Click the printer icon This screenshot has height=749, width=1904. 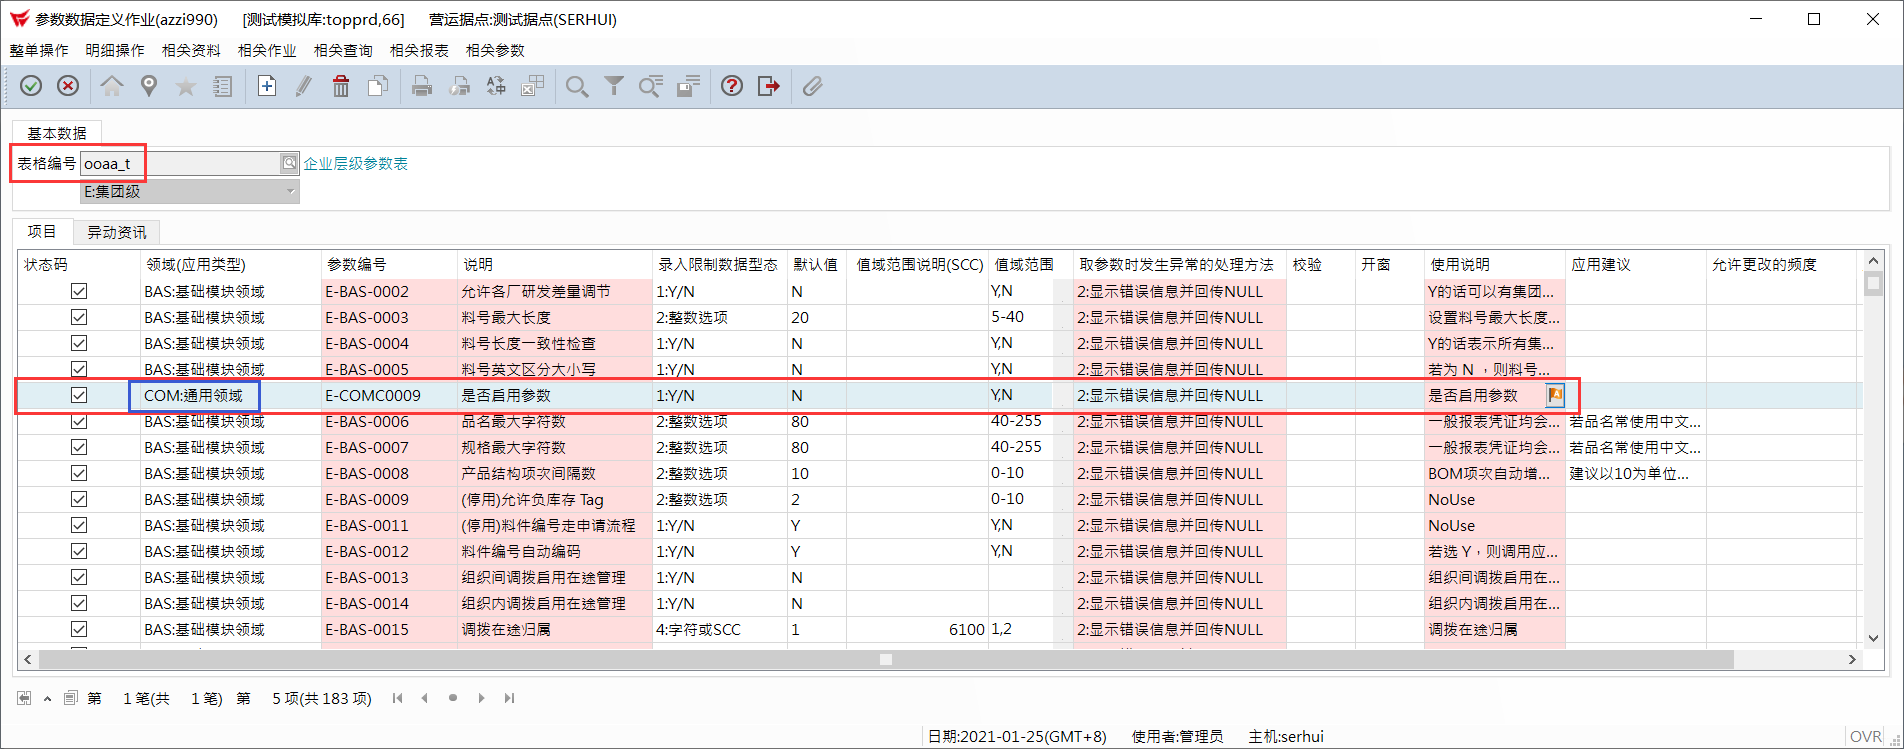[x=422, y=87]
